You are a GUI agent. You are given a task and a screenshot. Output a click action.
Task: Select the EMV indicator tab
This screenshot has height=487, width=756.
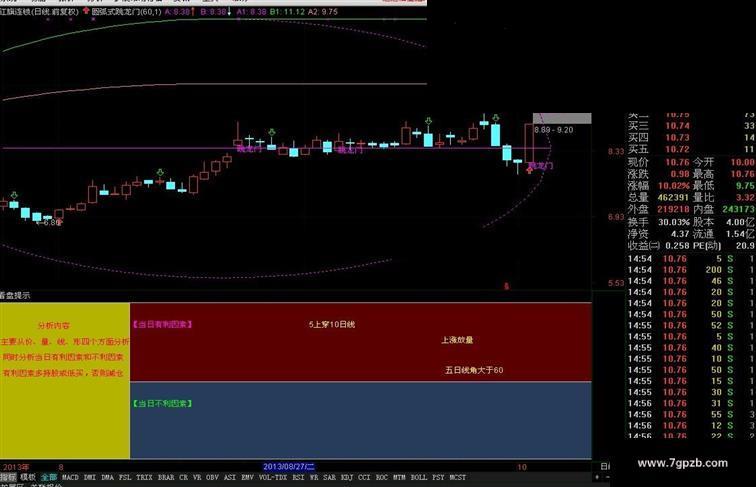(x=247, y=477)
